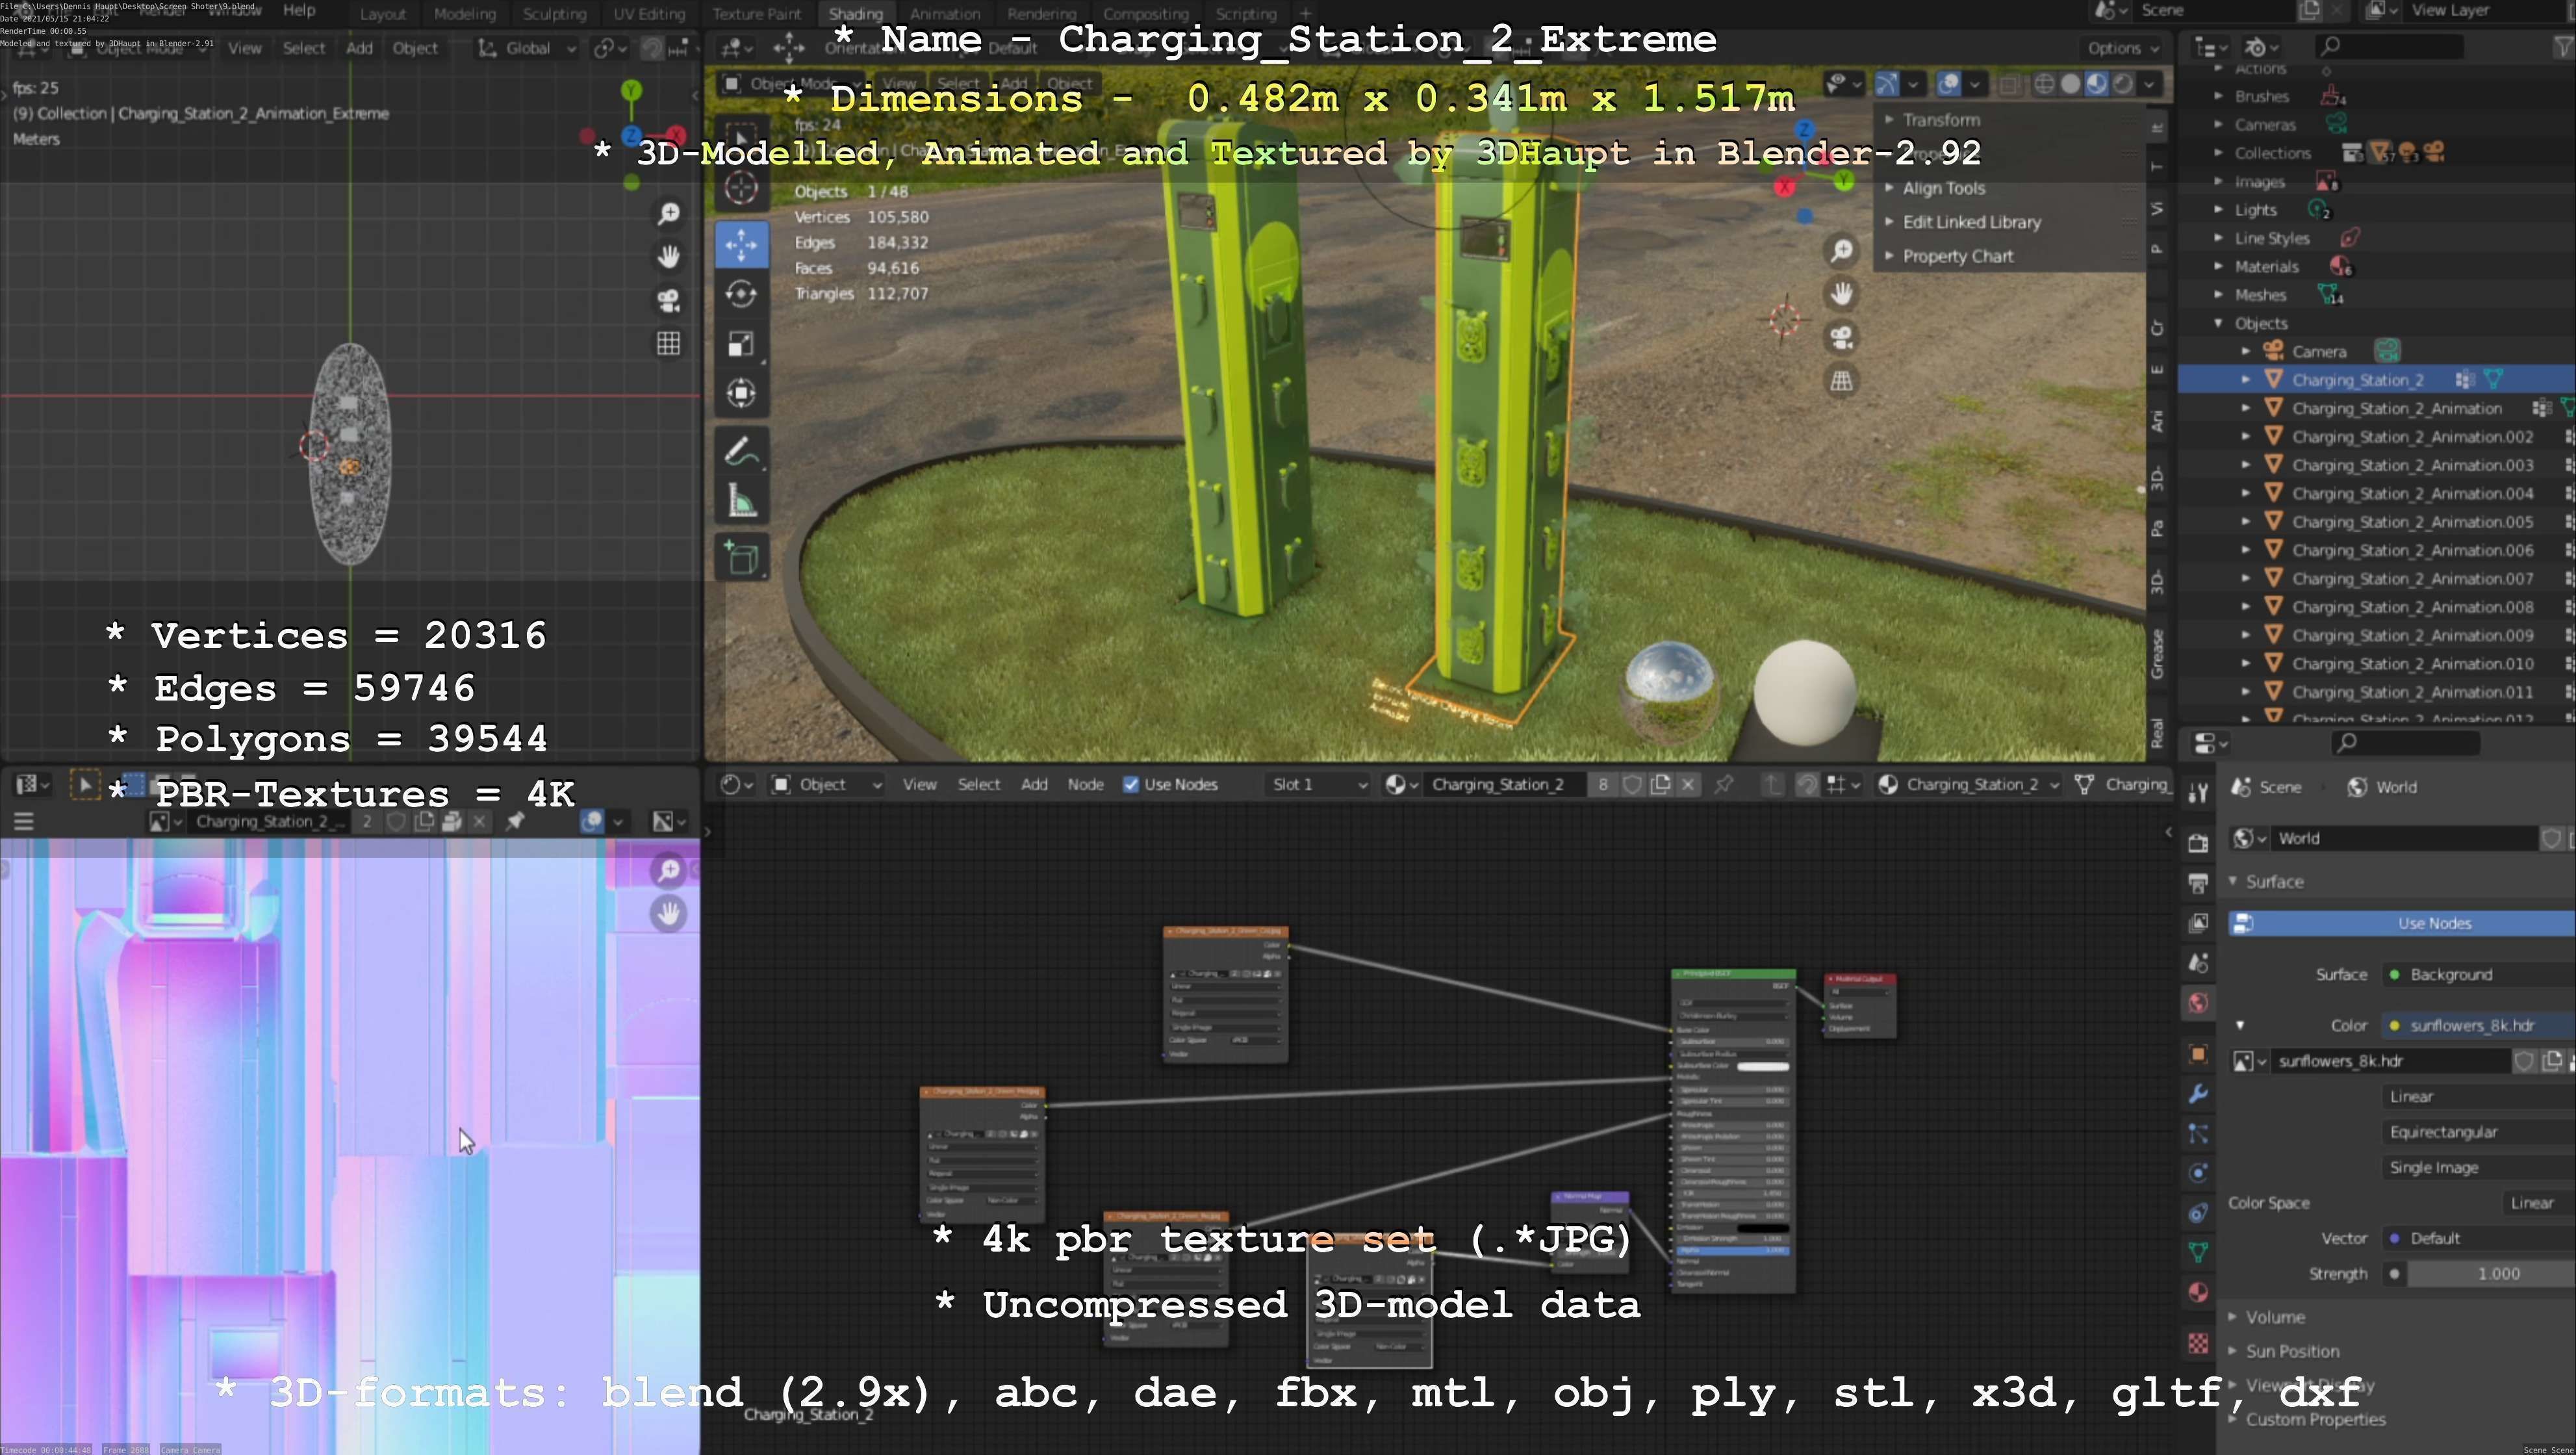Select the Annotate pencil tool
The image size is (2576, 1455).
tap(741, 452)
